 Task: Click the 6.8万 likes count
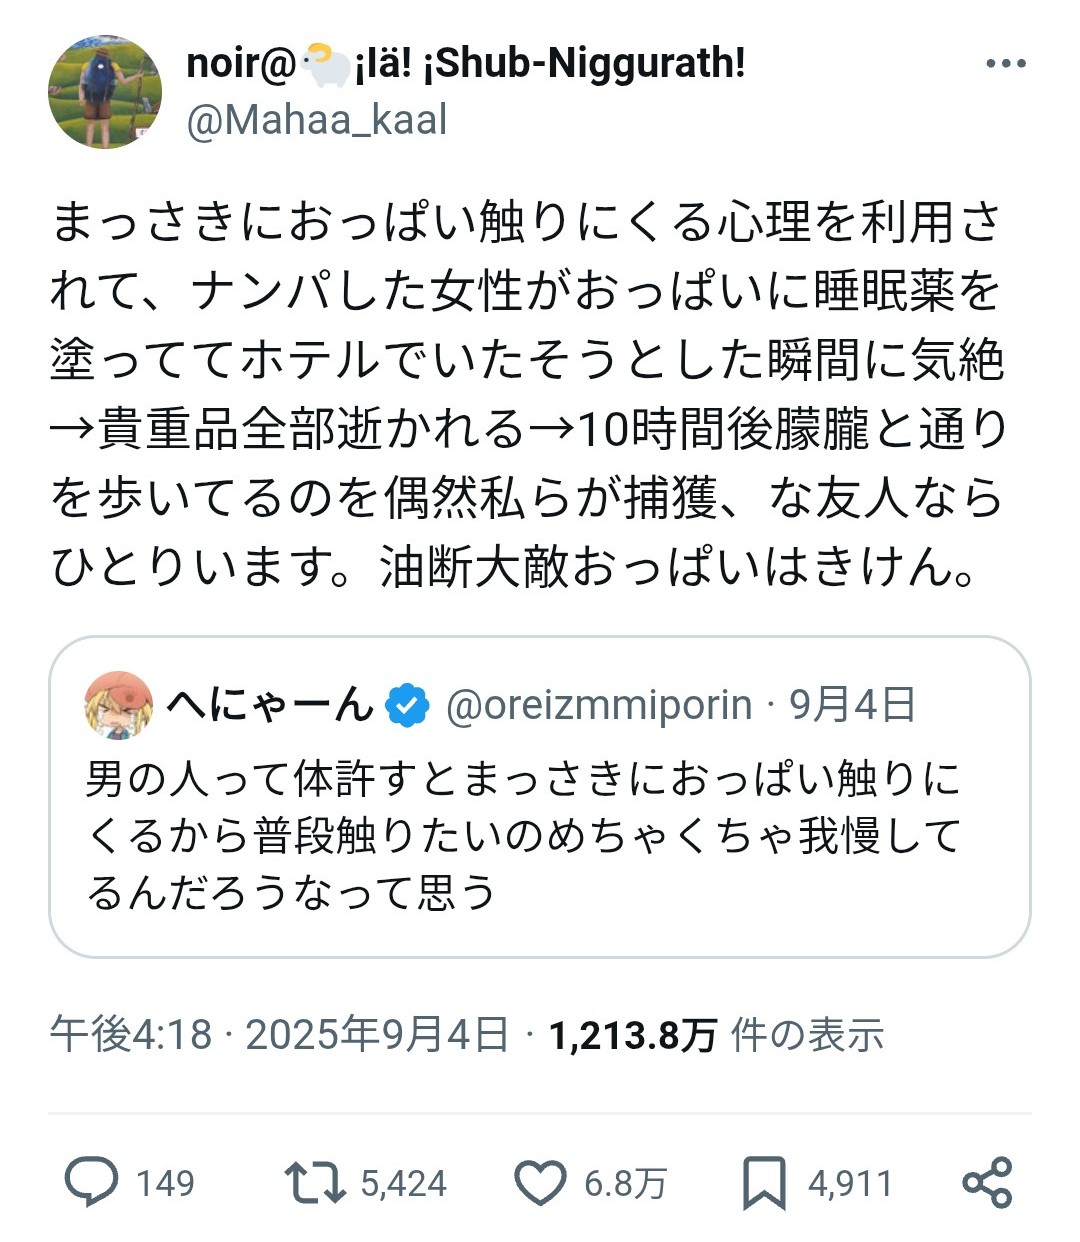point(625,1184)
